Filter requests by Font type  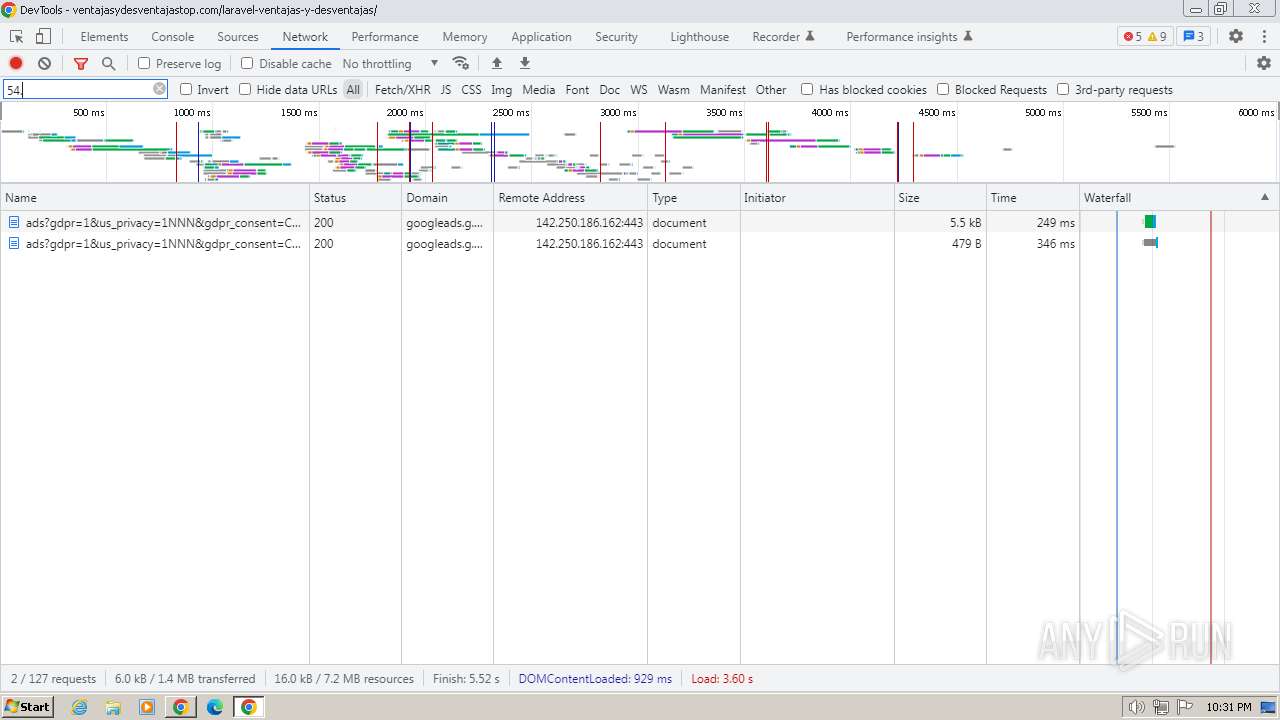coord(577,89)
